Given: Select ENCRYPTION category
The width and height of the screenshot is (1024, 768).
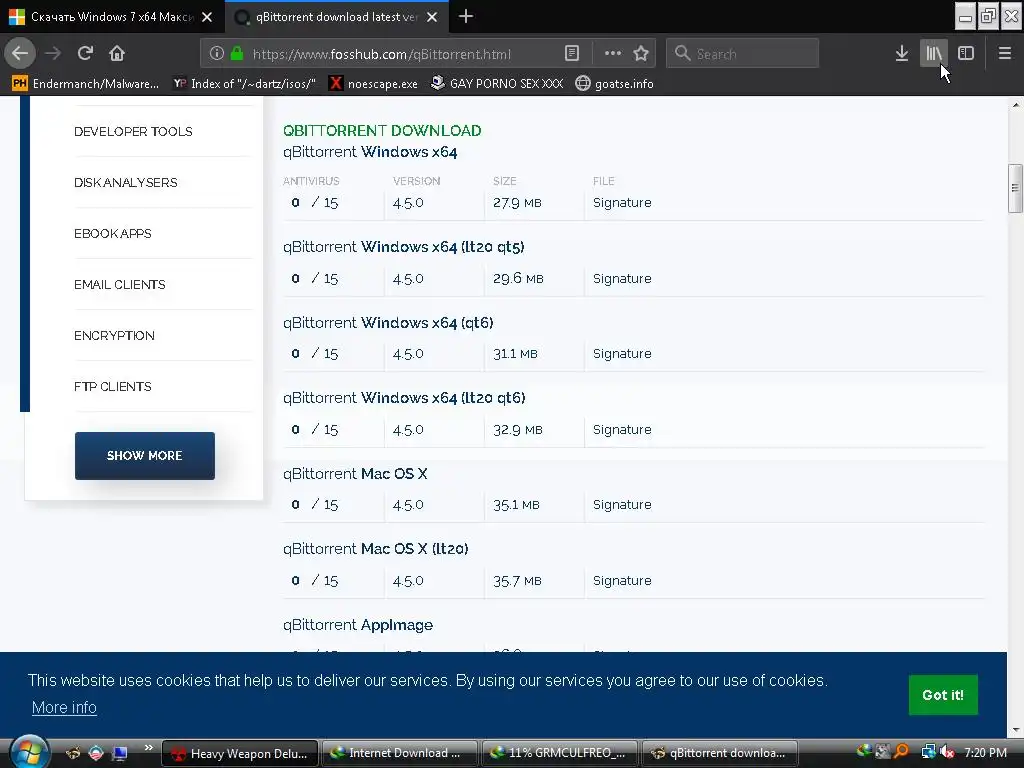Looking at the screenshot, I should click(114, 335).
